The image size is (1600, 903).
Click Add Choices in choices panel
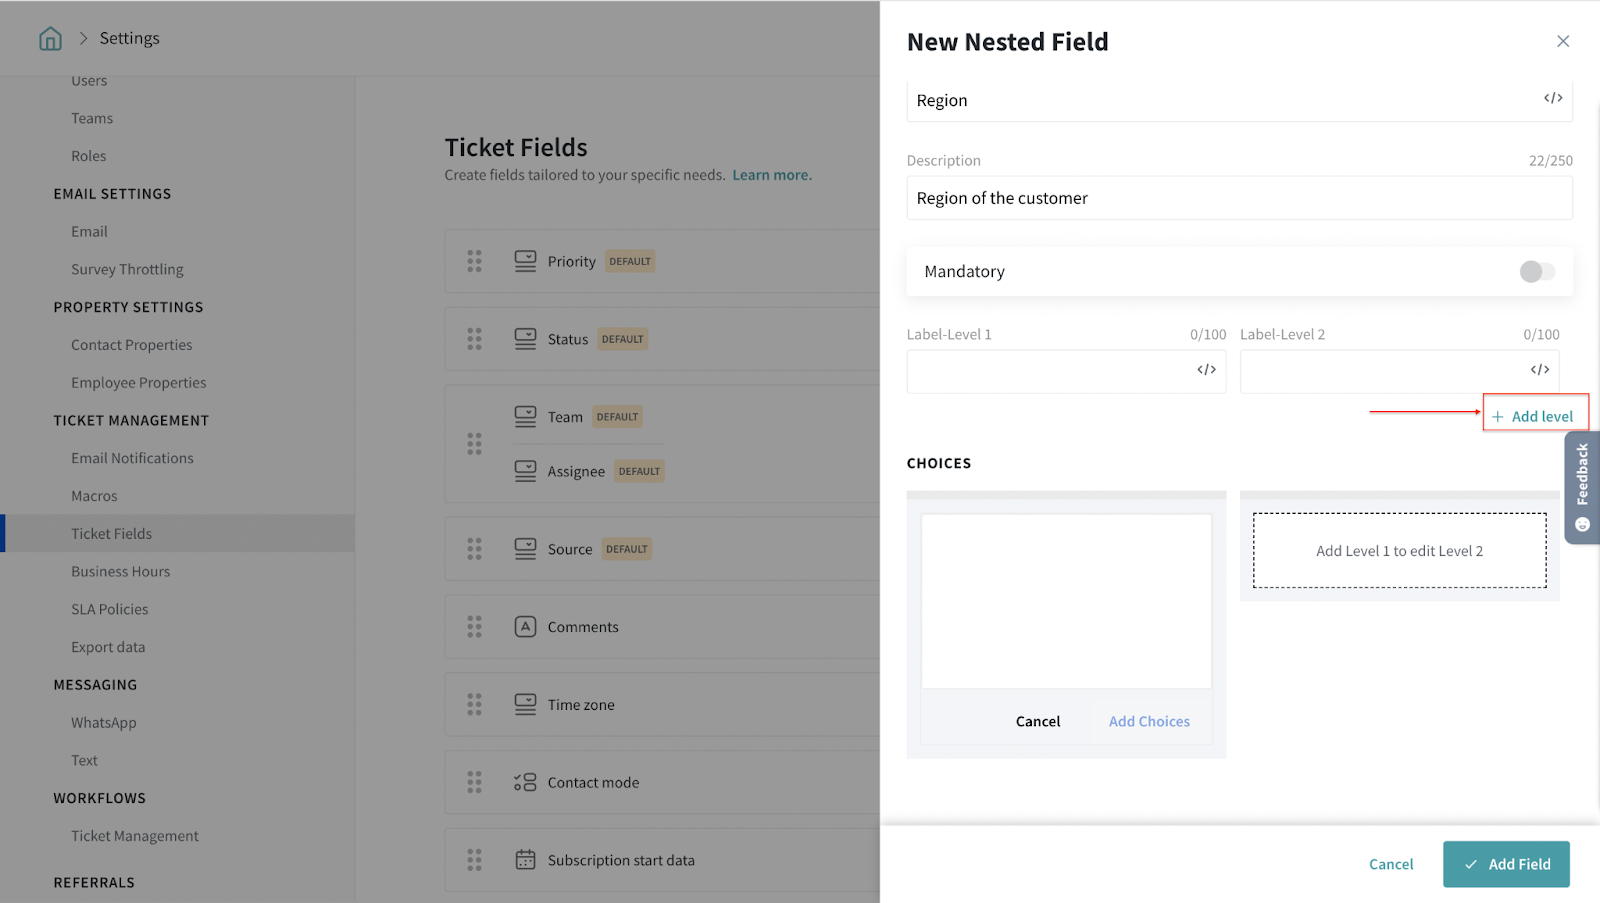1148,722
